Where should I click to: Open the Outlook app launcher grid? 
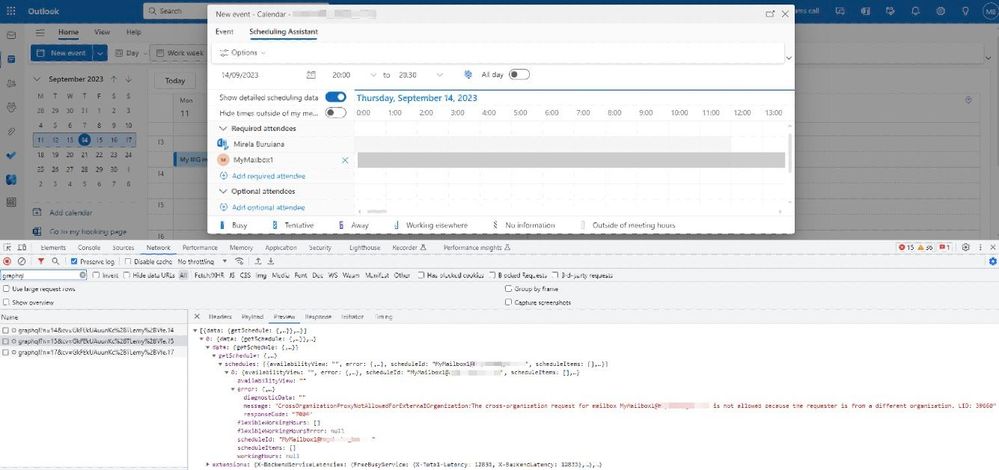[x=11, y=11]
